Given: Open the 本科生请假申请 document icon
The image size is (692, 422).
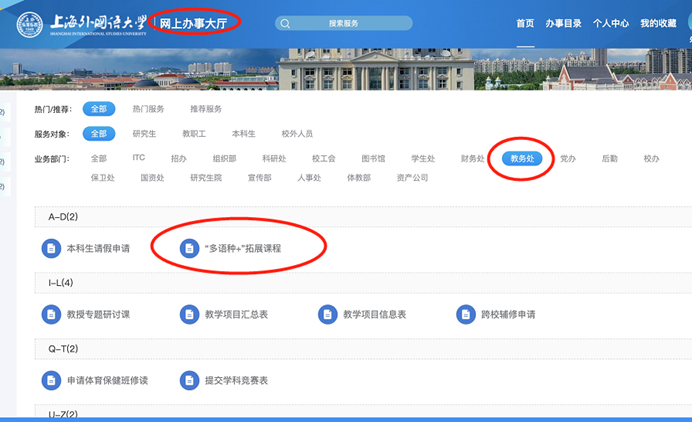Looking at the screenshot, I should (x=51, y=249).
